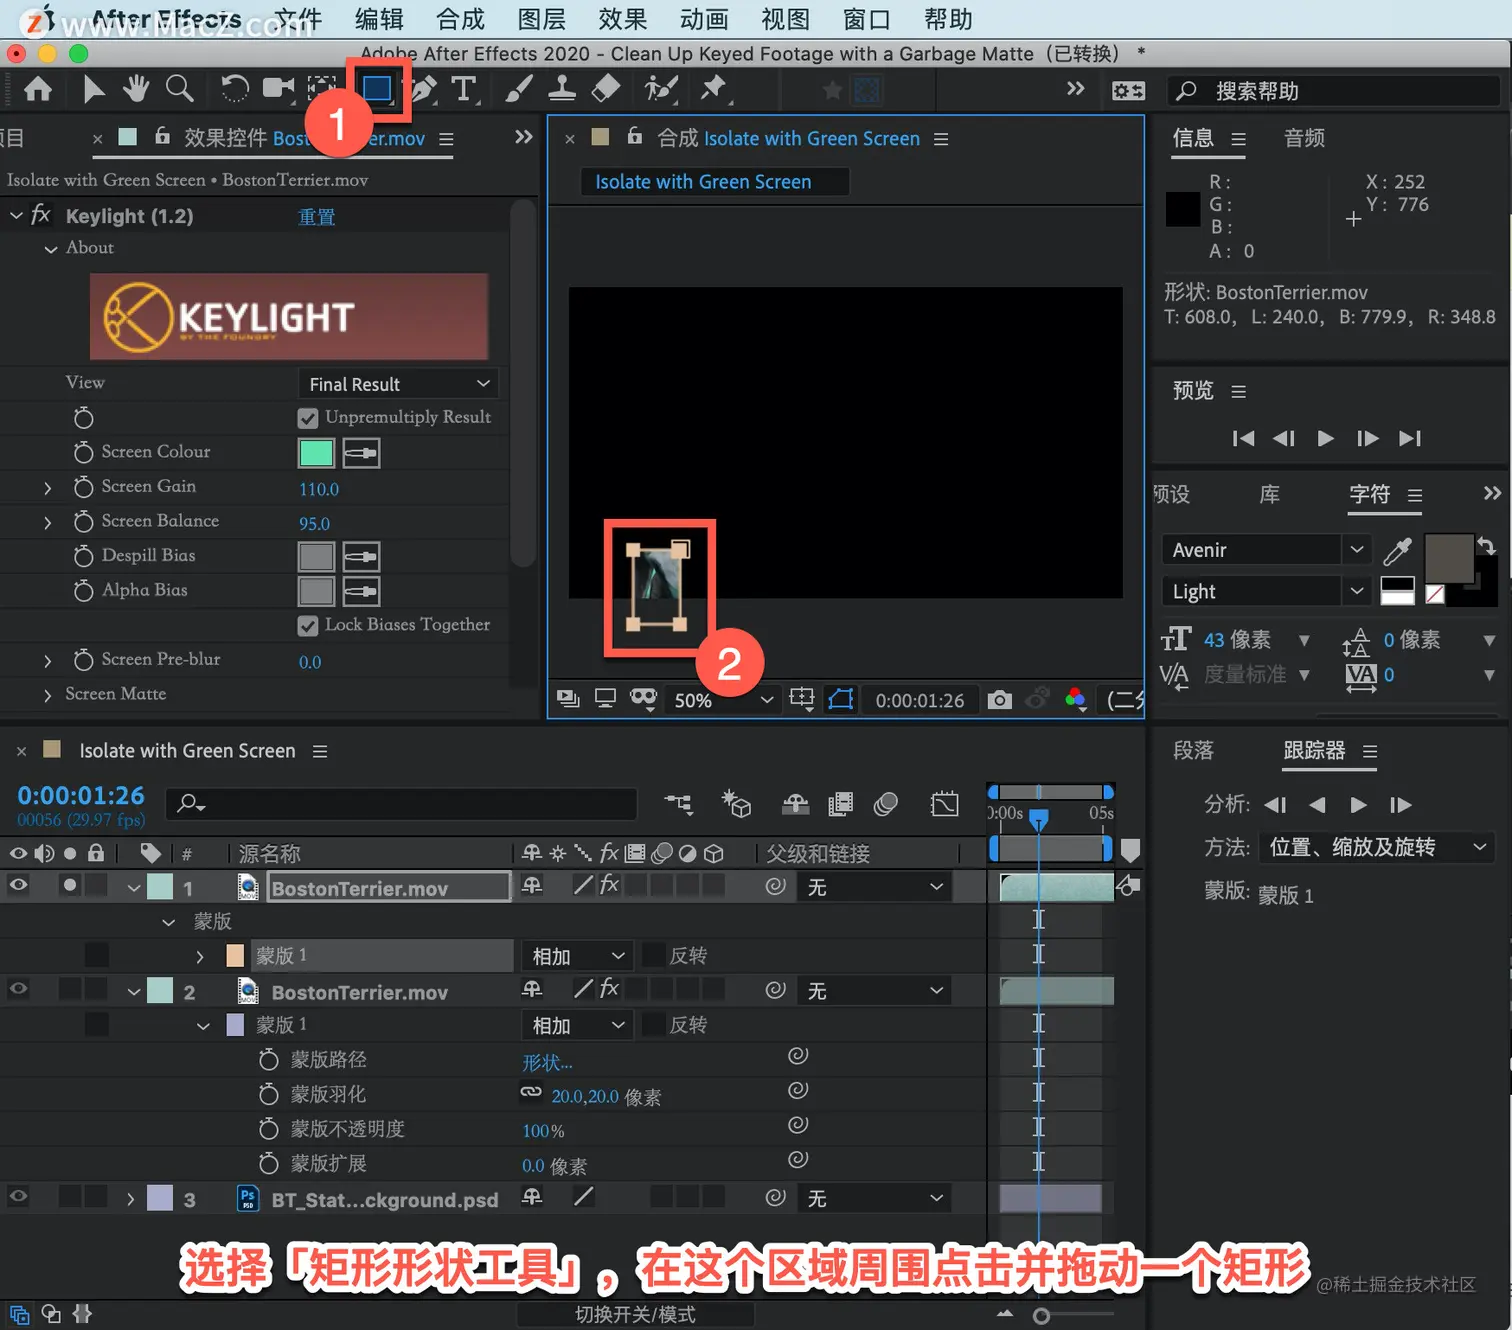Open View Final Result dropdown

(398, 384)
